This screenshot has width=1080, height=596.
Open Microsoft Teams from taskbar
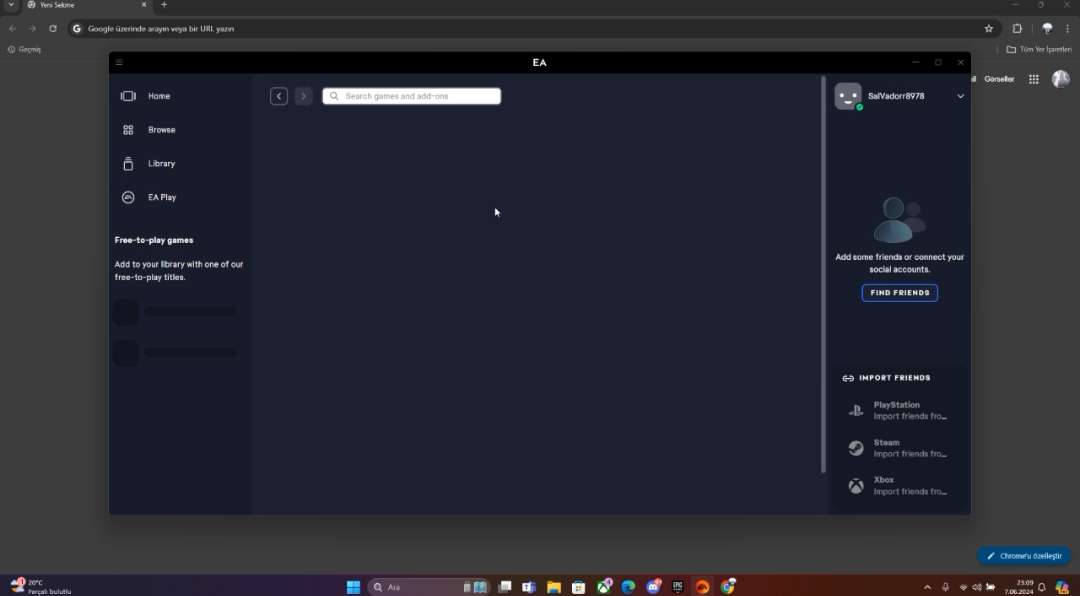pos(529,587)
